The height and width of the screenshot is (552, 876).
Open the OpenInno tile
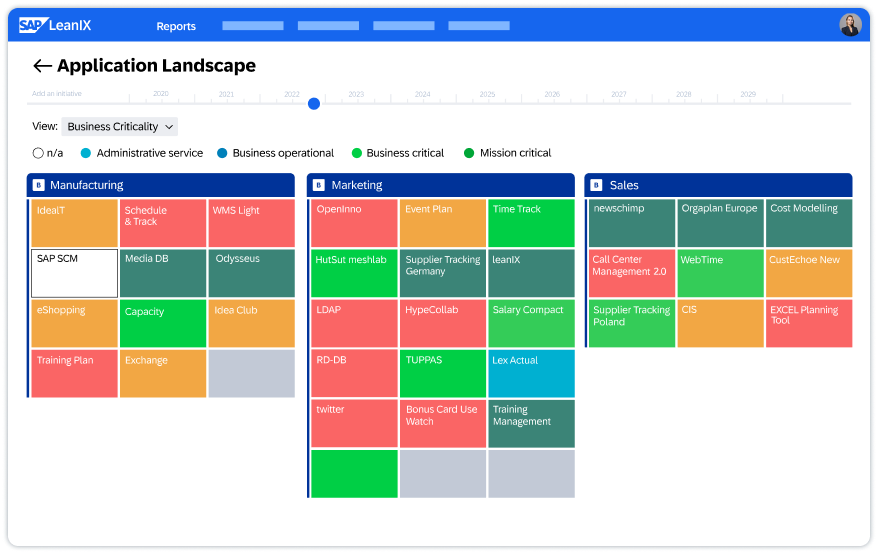[354, 223]
